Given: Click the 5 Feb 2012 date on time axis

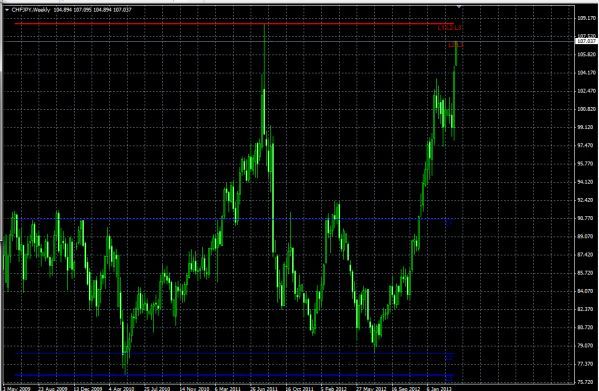Looking at the screenshot, I should tap(333, 388).
